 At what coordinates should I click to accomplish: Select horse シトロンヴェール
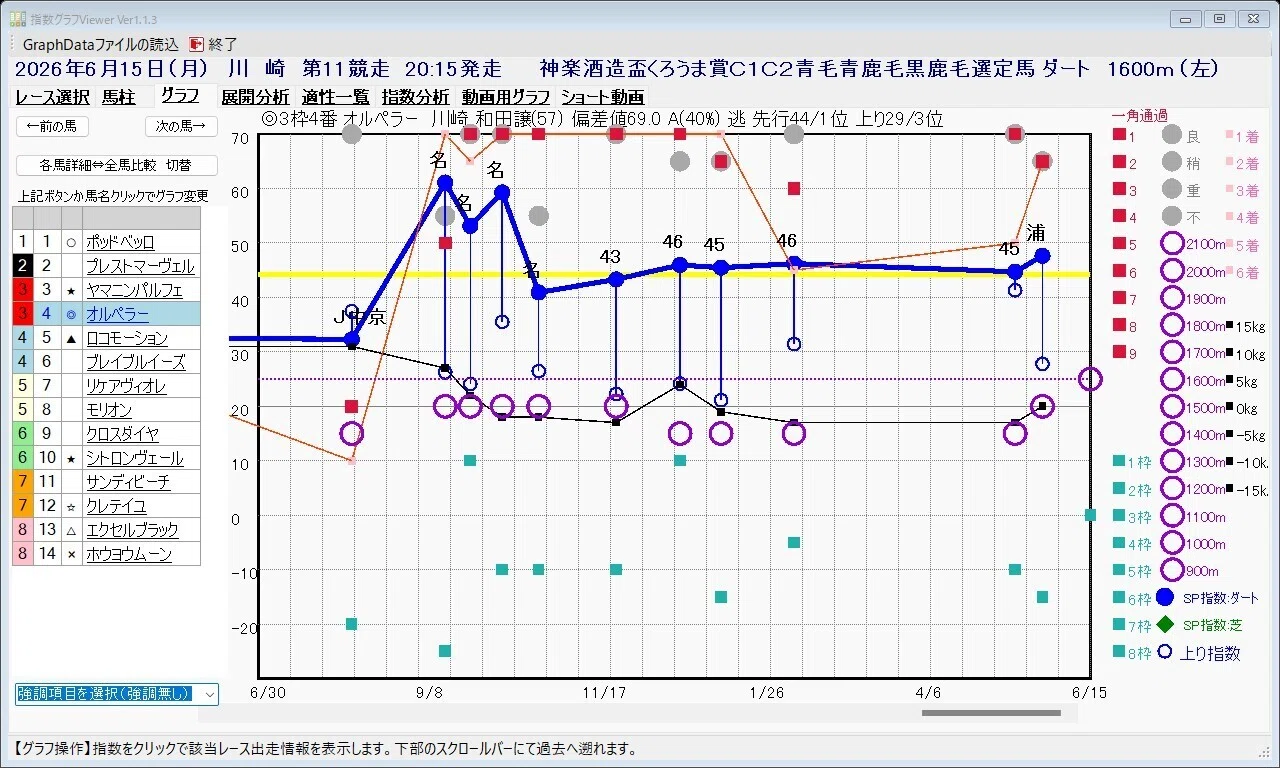[x=134, y=458]
